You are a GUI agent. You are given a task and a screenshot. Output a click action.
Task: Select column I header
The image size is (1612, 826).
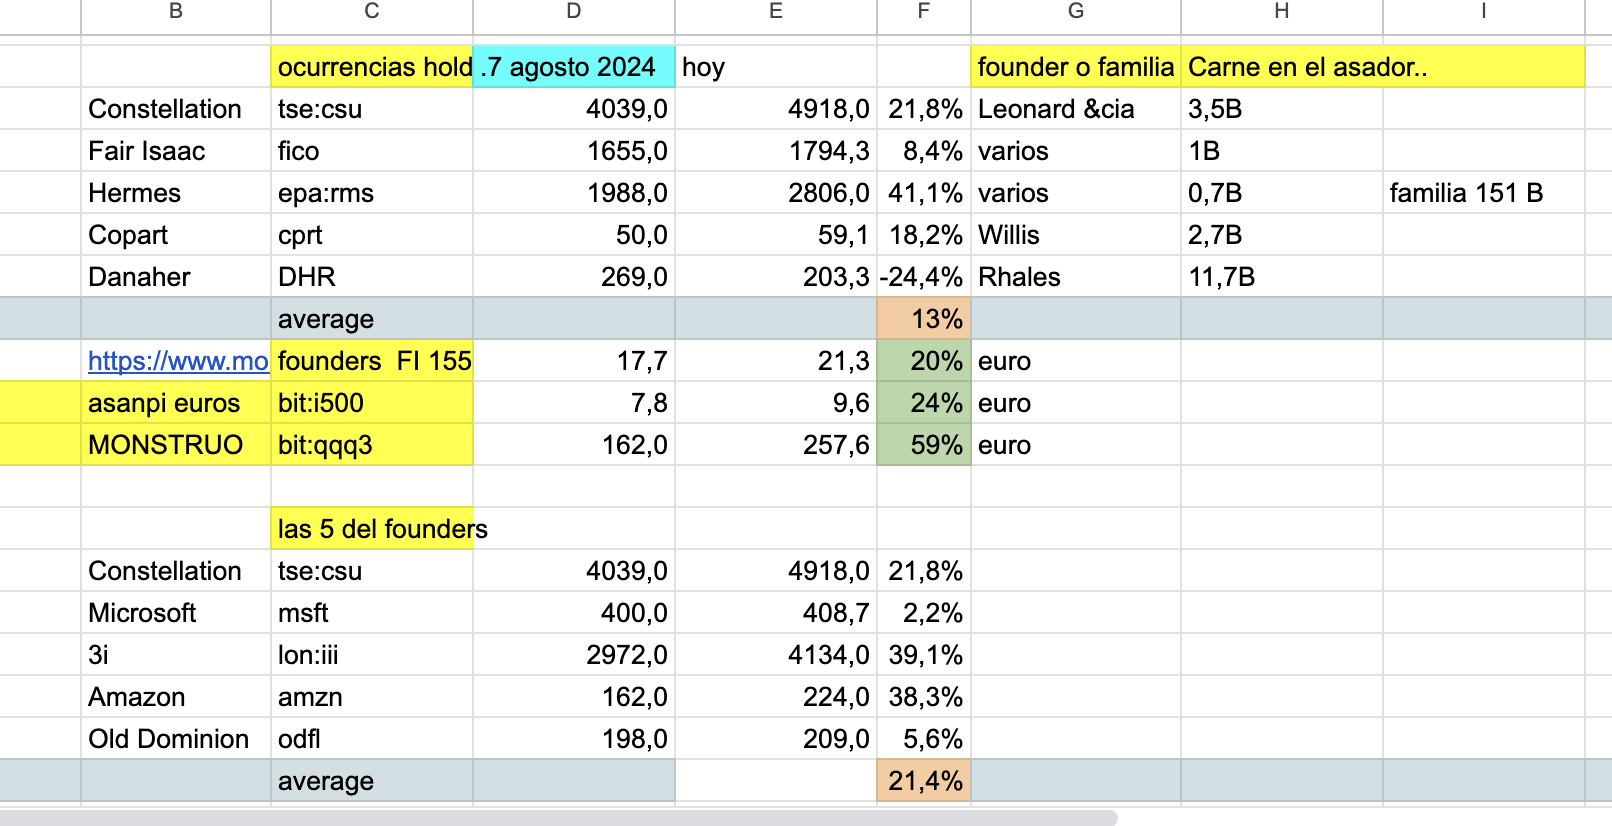click(1484, 12)
